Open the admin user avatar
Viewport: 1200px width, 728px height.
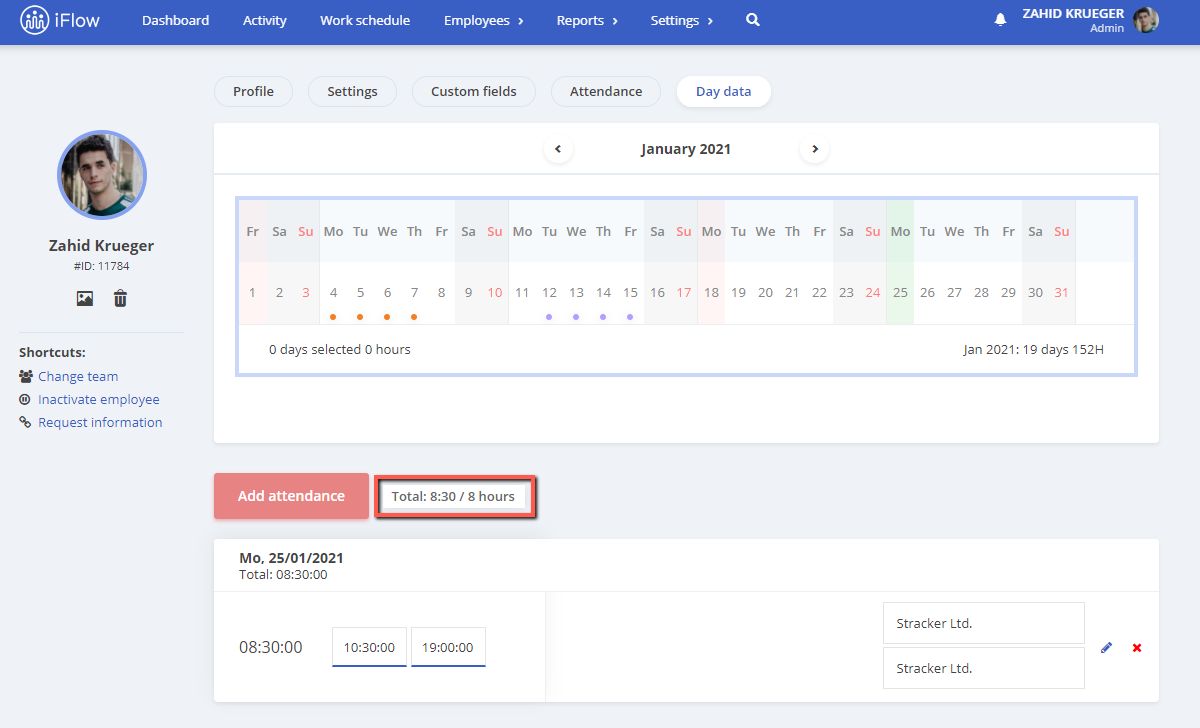coord(1146,20)
